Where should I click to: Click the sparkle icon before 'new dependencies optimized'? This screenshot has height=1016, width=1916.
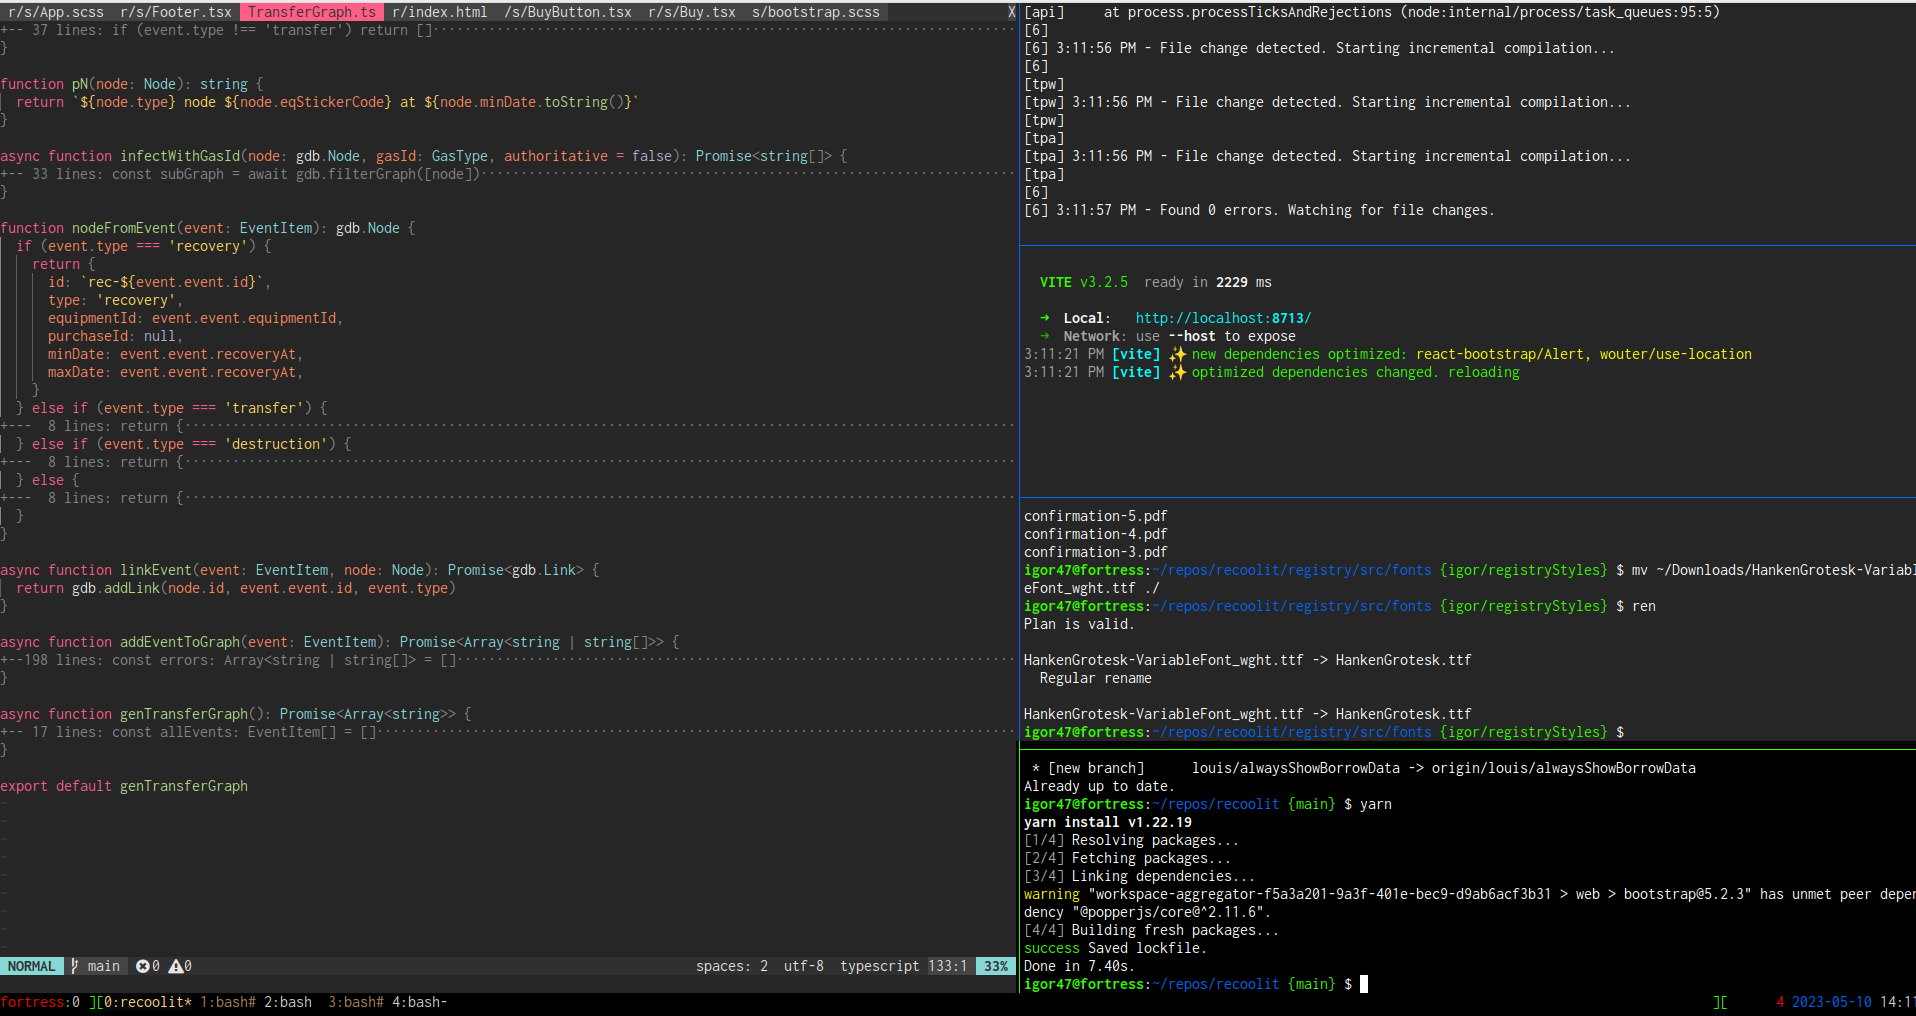pyautogui.click(x=1177, y=354)
